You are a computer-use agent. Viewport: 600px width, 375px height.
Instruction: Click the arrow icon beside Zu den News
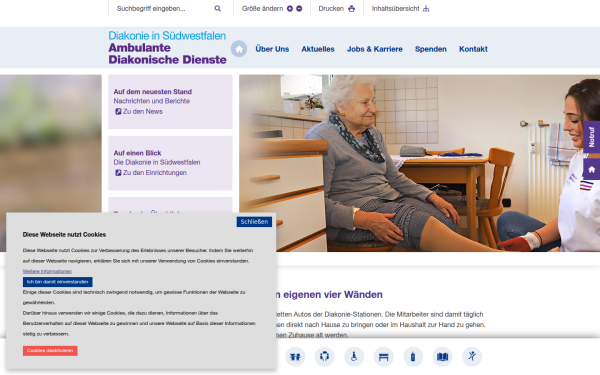click(x=118, y=112)
